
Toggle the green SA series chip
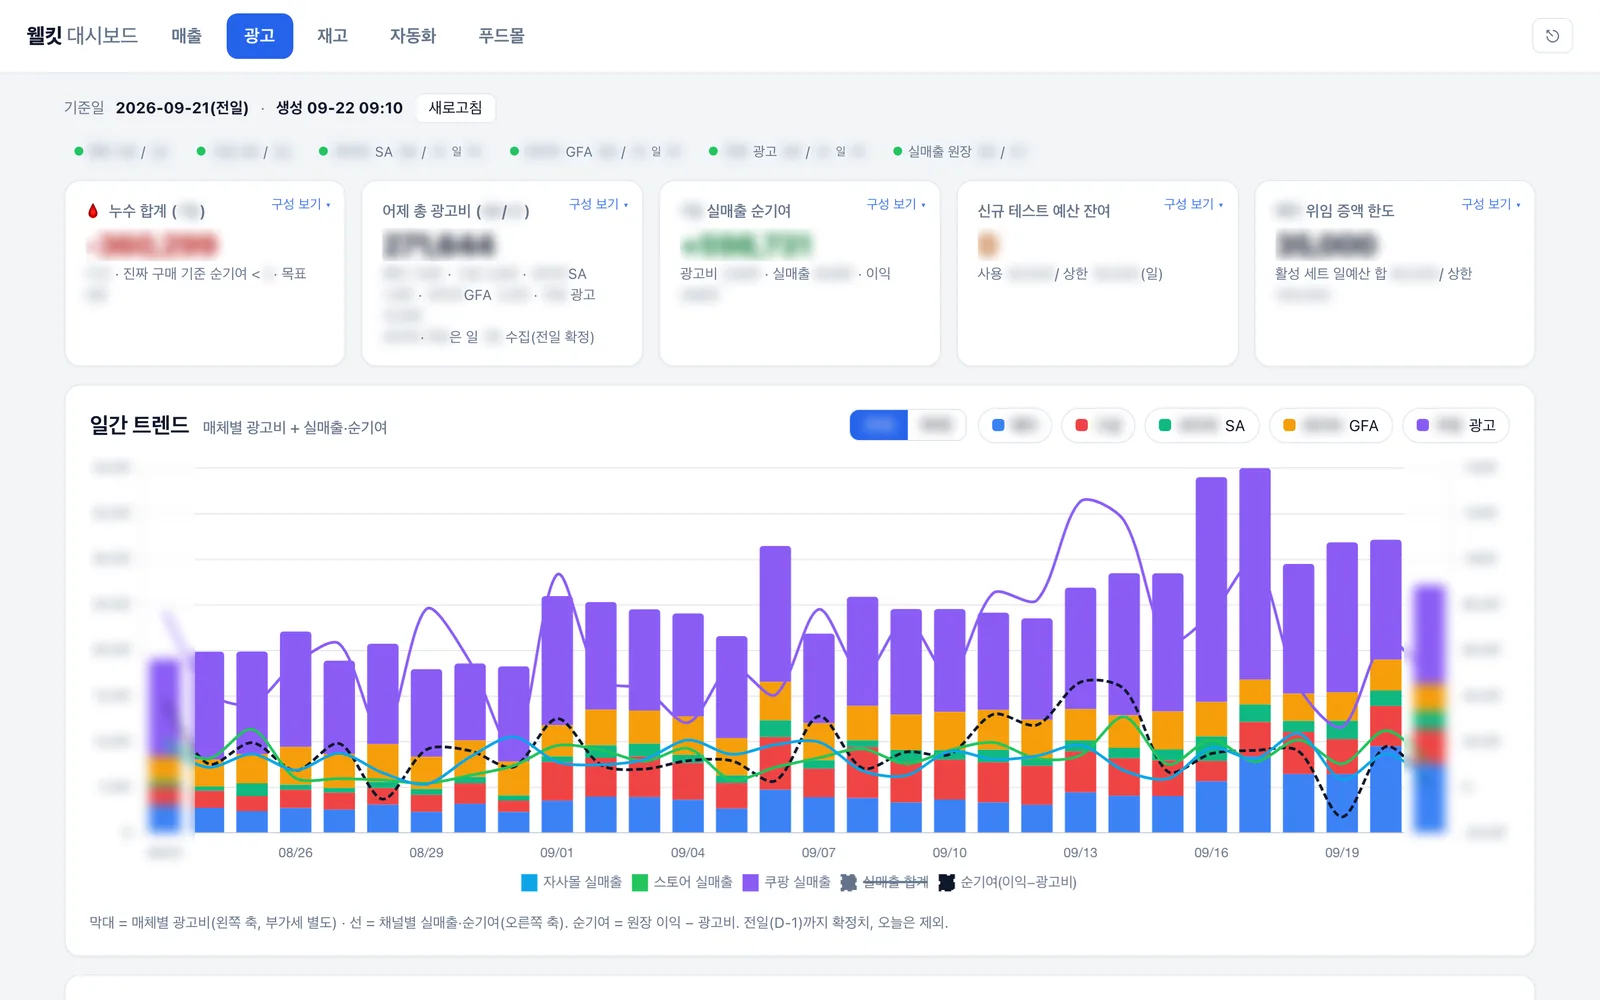[1202, 425]
